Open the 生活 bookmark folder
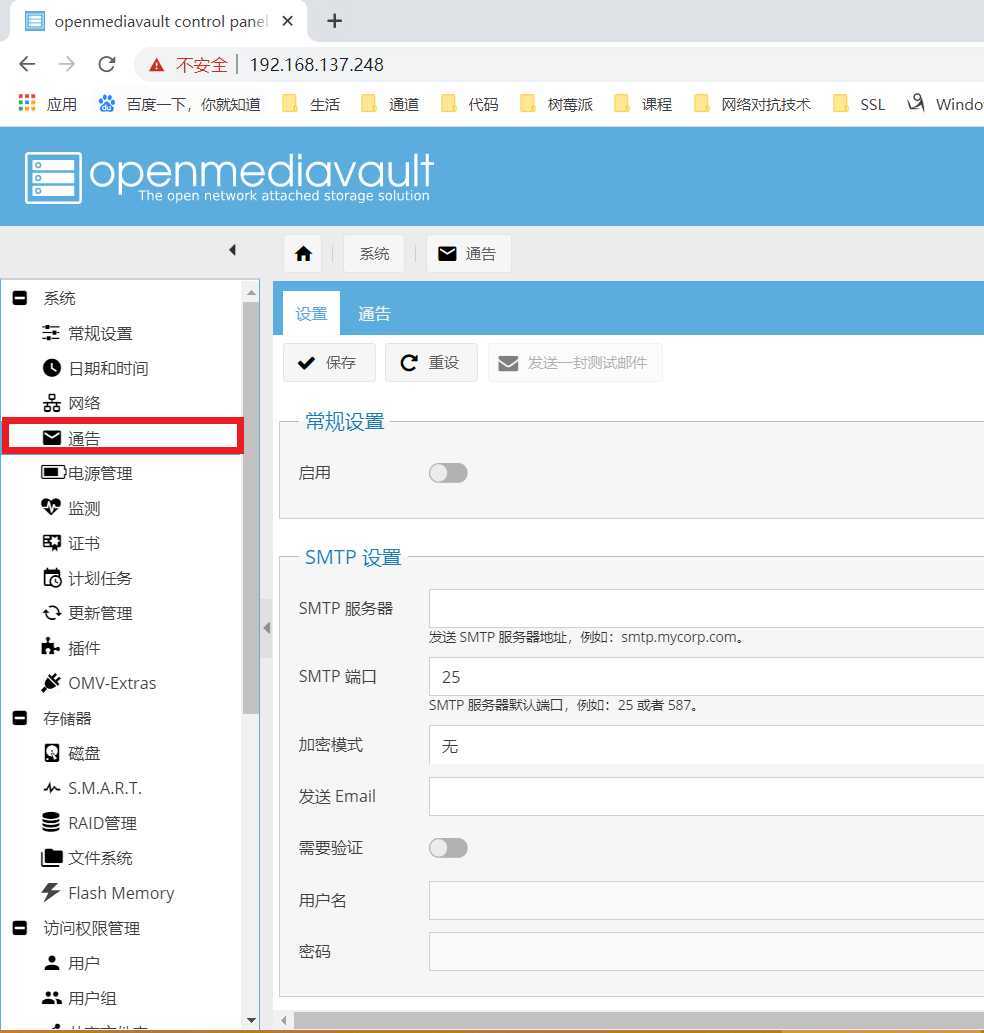 (x=312, y=104)
